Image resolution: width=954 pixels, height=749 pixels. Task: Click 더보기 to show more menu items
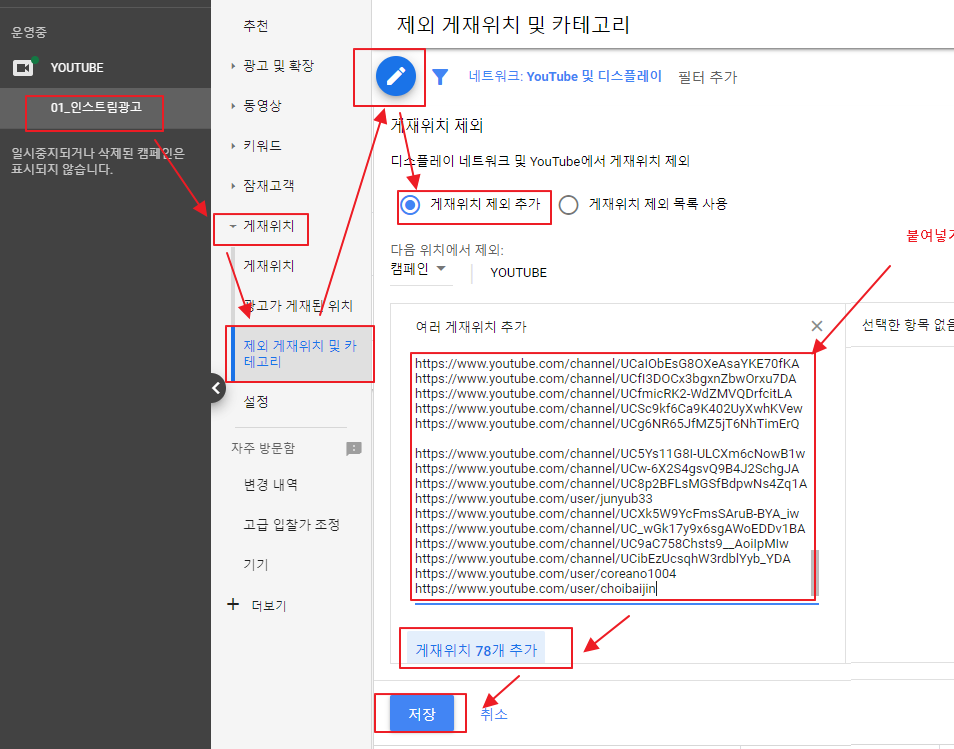[269, 605]
